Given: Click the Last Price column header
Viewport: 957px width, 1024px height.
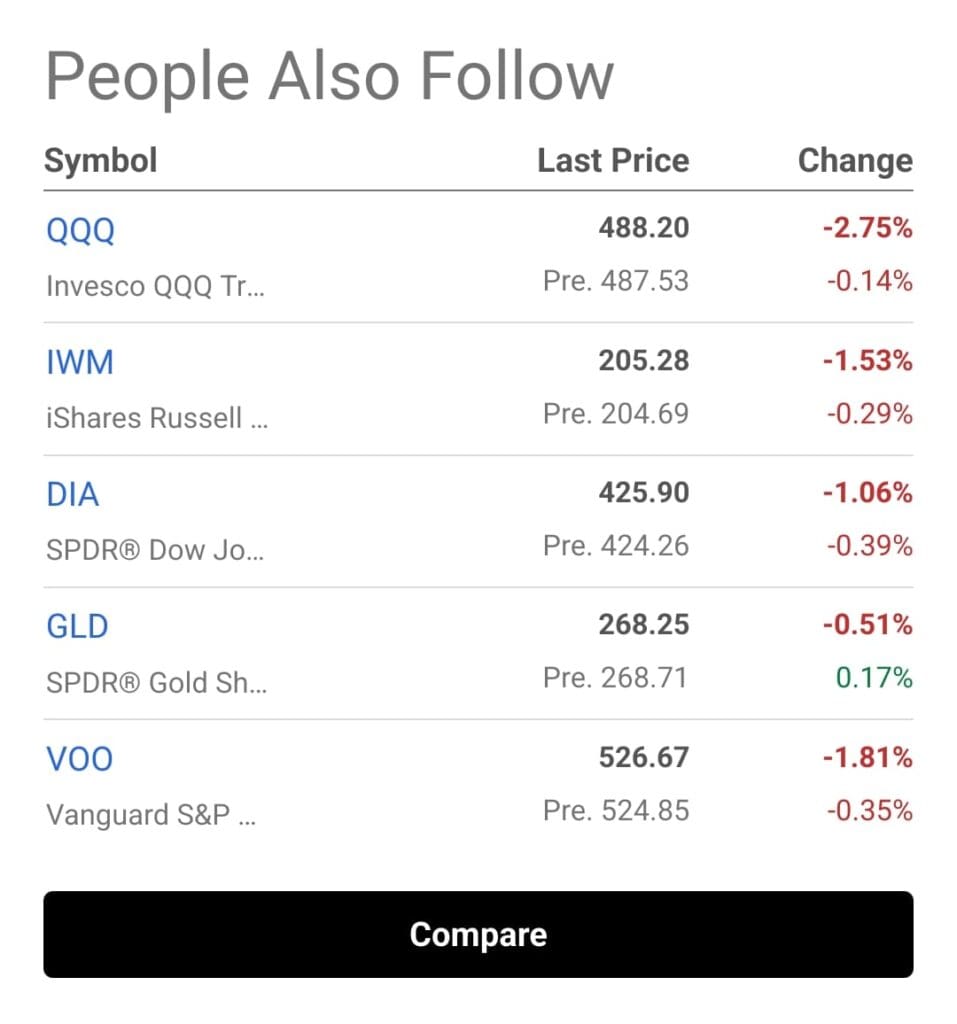Looking at the screenshot, I should (x=613, y=161).
